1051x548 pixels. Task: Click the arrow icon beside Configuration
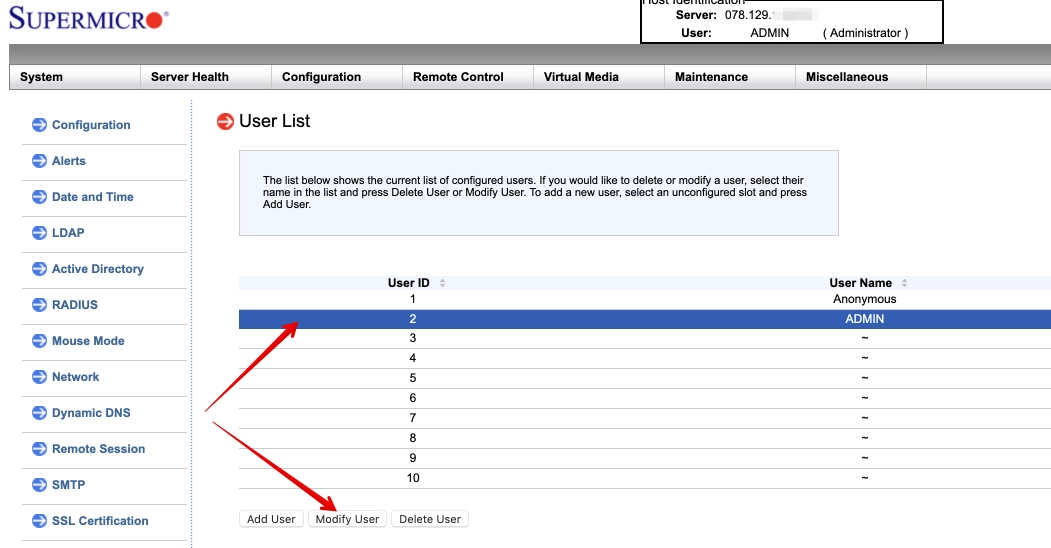point(39,125)
